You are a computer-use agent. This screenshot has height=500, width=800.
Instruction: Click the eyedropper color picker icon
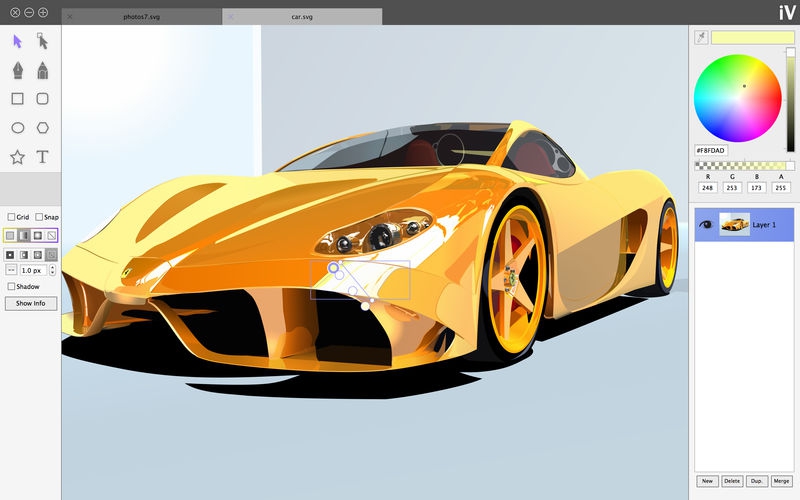(x=701, y=37)
